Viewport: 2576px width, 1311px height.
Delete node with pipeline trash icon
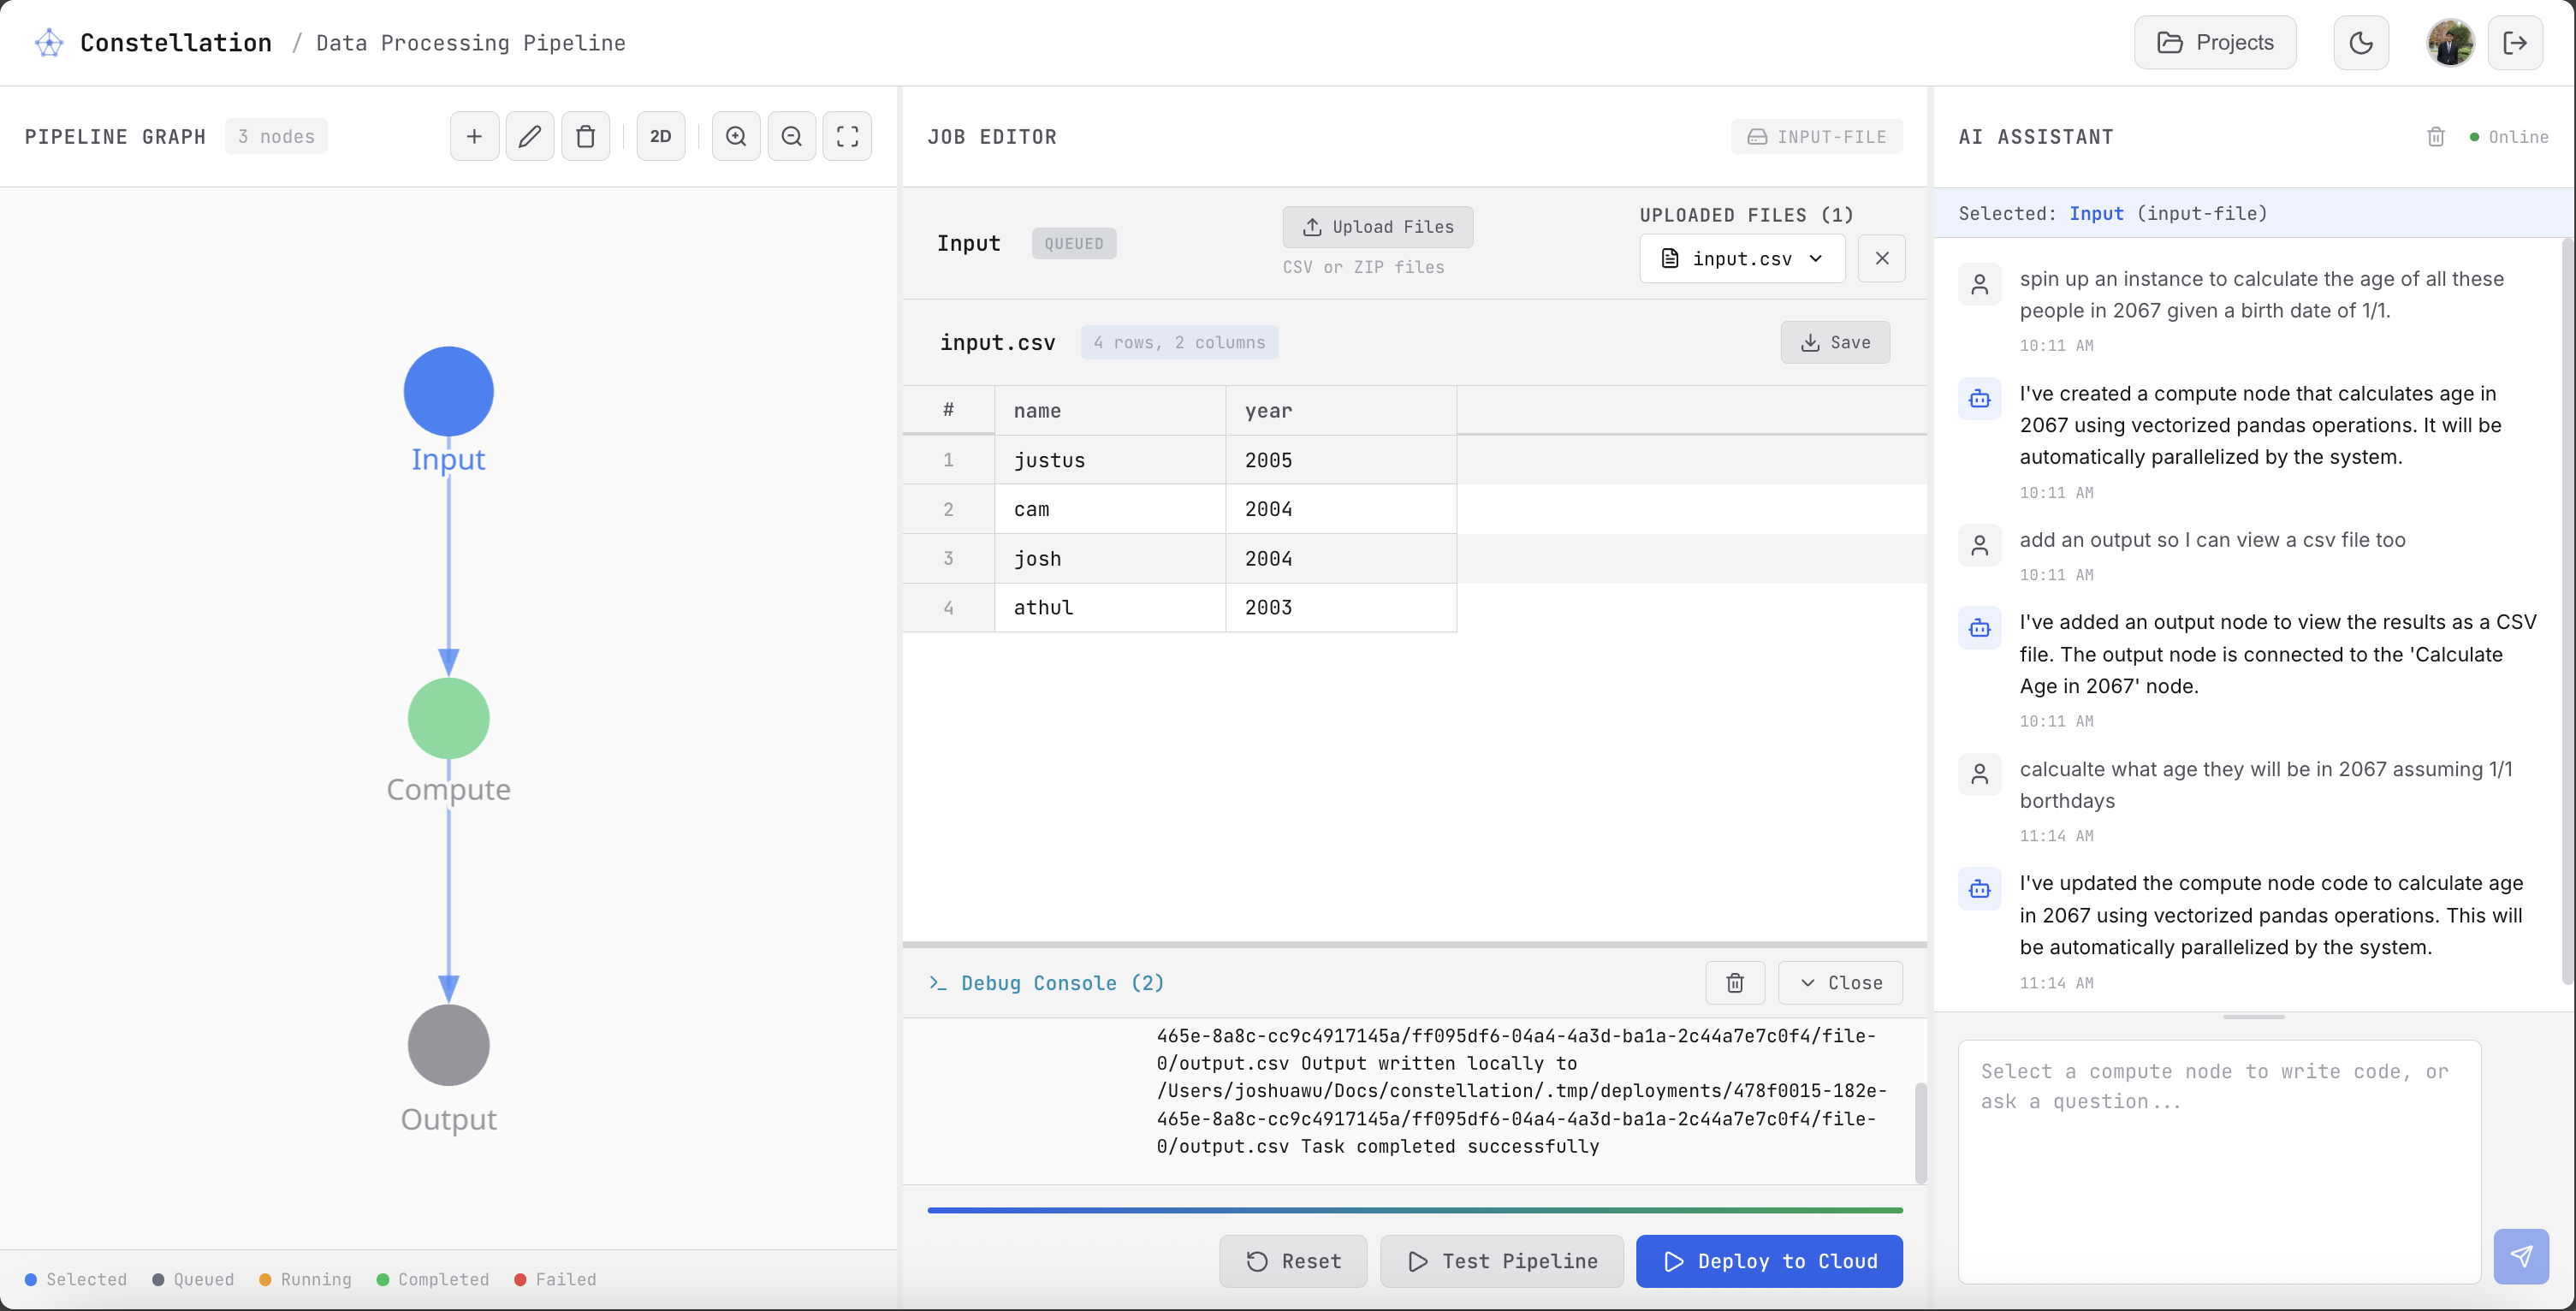[586, 136]
